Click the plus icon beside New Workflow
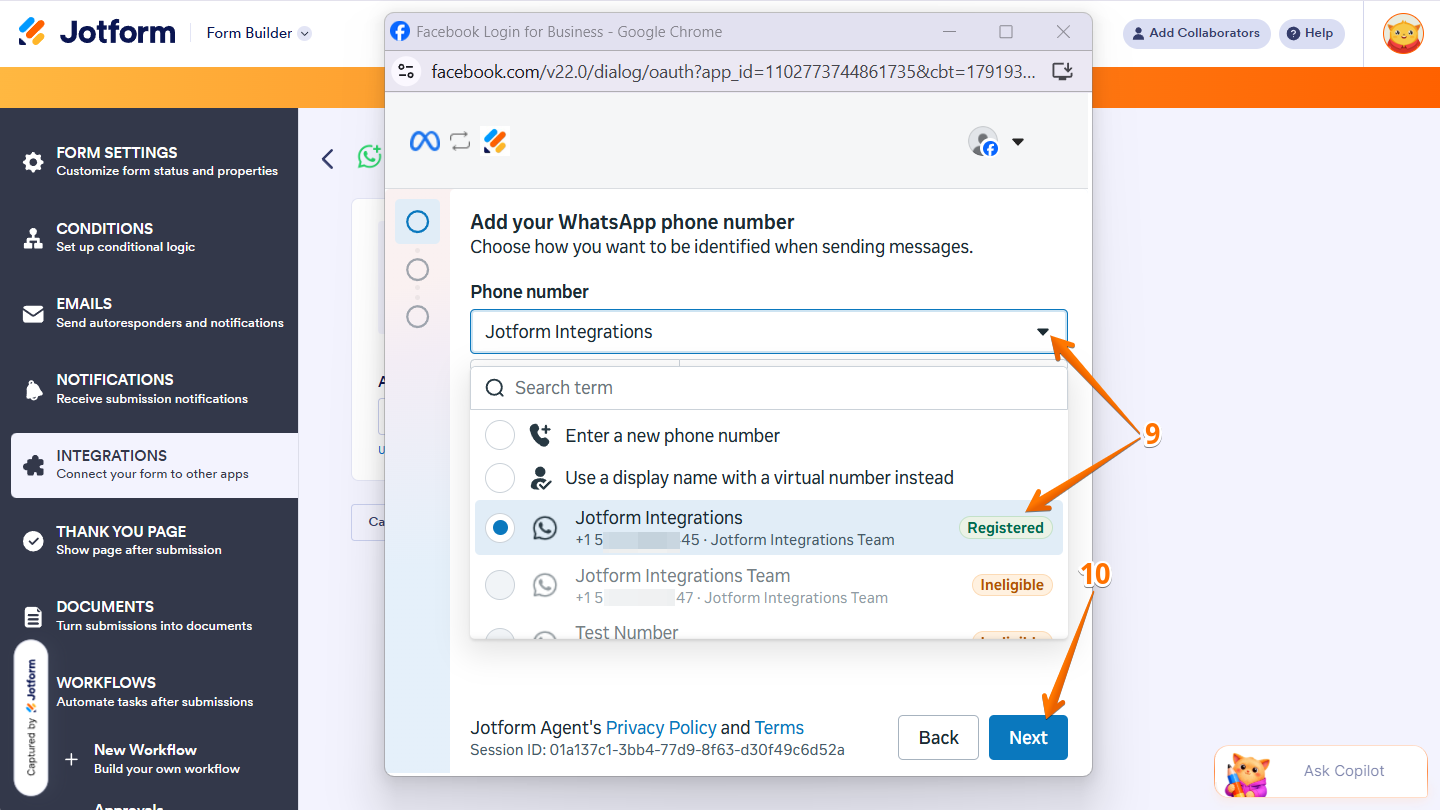 (71, 759)
